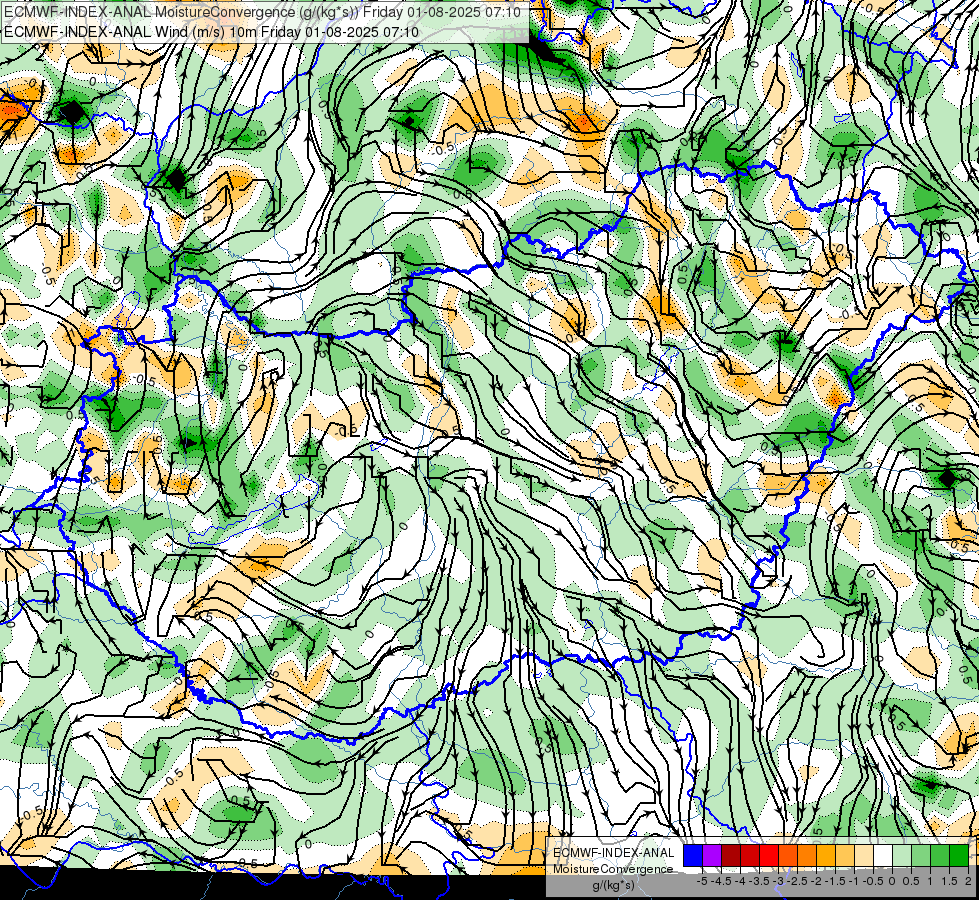This screenshot has height=900, width=979.
Task: Click the white legend swatch
Action: click(x=883, y=856)
